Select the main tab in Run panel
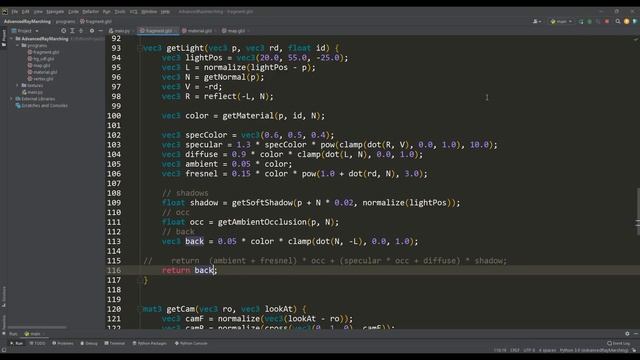The height and width of the screenshot is (360, 640). tap(33, 334)
